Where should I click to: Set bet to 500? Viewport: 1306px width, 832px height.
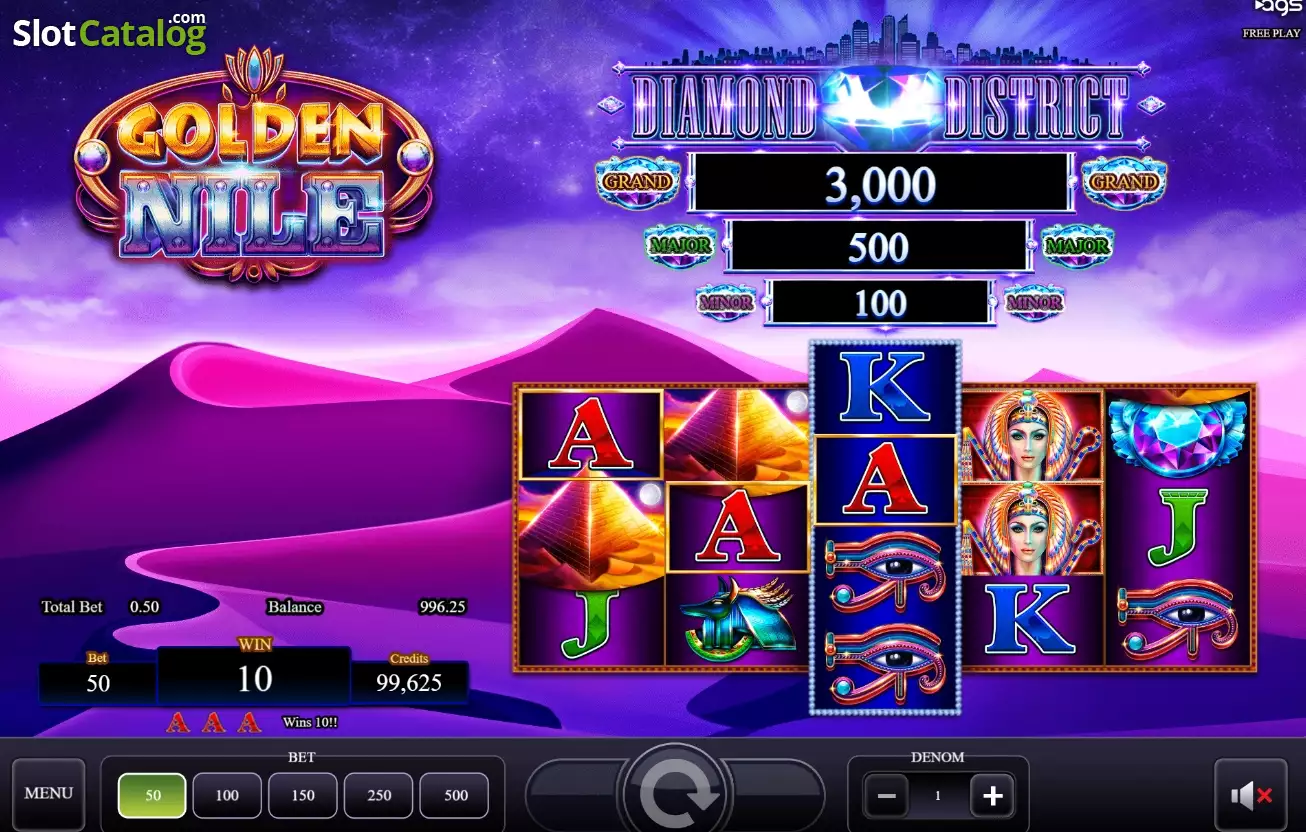[455, 796]
